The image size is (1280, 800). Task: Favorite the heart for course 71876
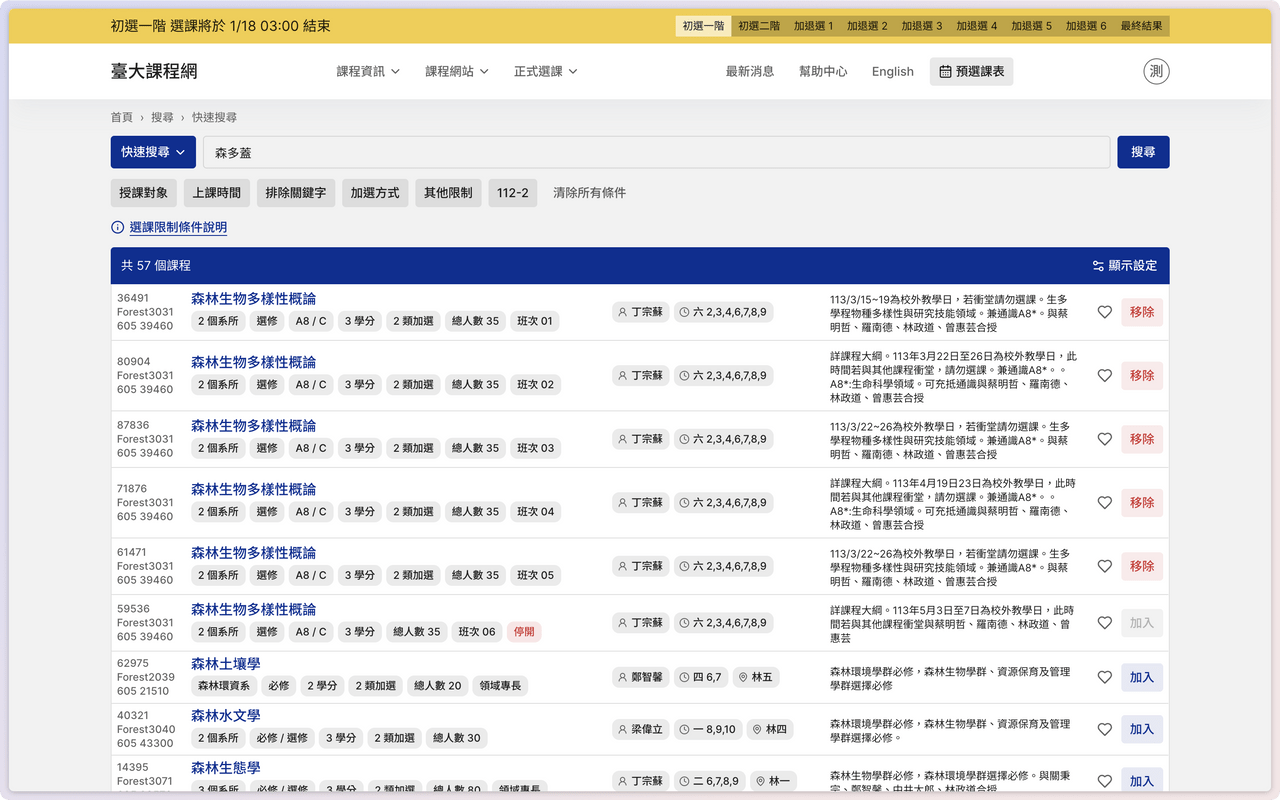click(x=1104, y=503)
